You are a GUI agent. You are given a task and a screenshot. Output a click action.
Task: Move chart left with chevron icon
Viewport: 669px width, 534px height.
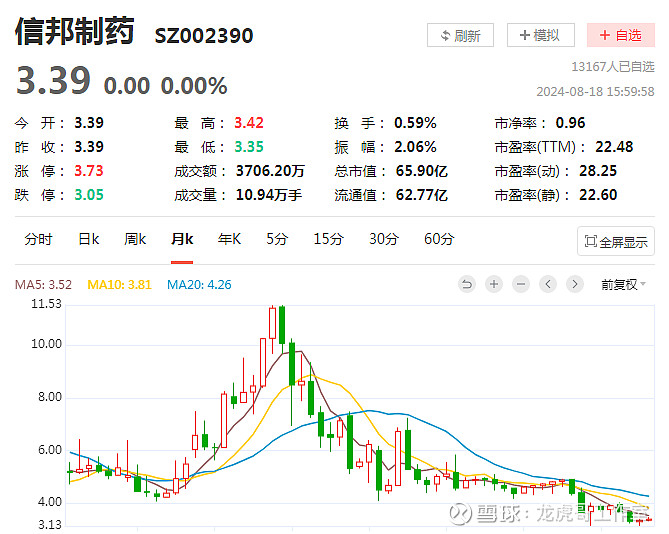coord(548,284)
